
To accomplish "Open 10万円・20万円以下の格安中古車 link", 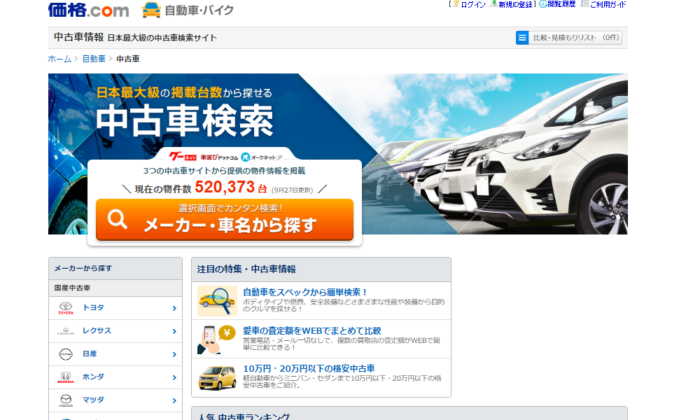I will 308,369.
